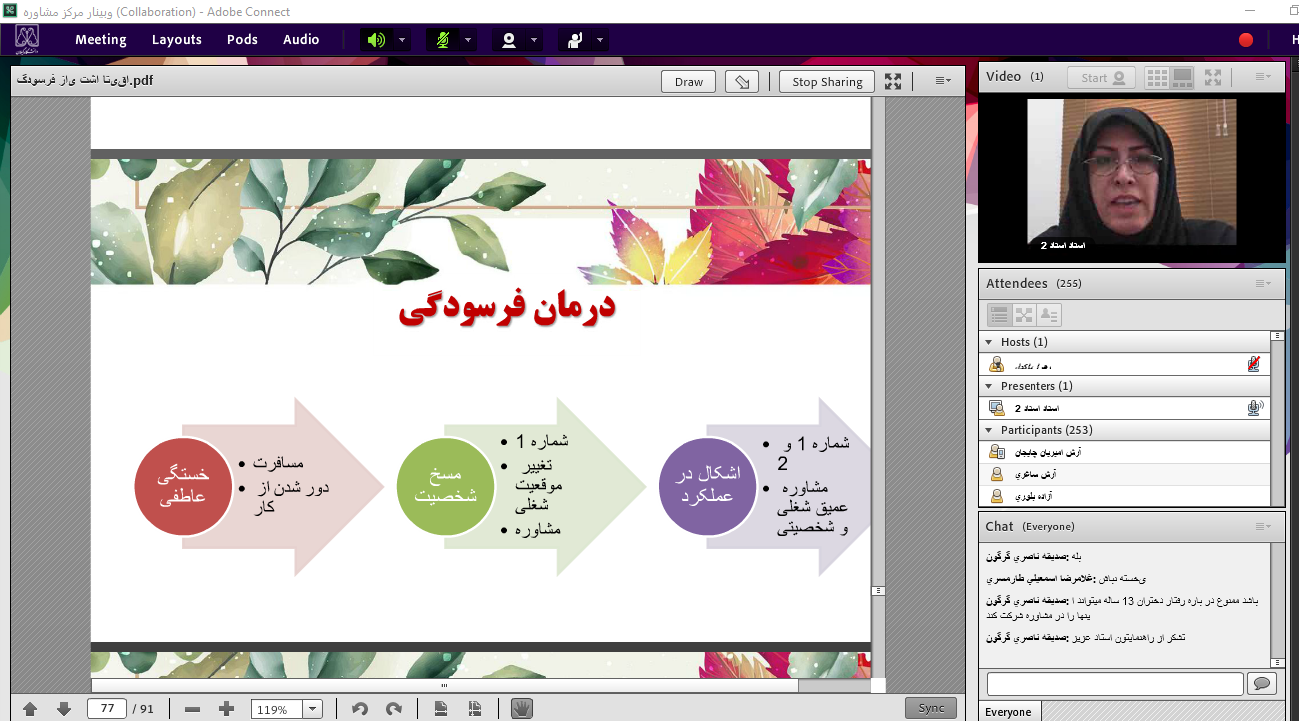Image resolution: width=1299 pixels, height=721 pixels.
Task: Make the Share pod full screen
Action: [893, 82]
